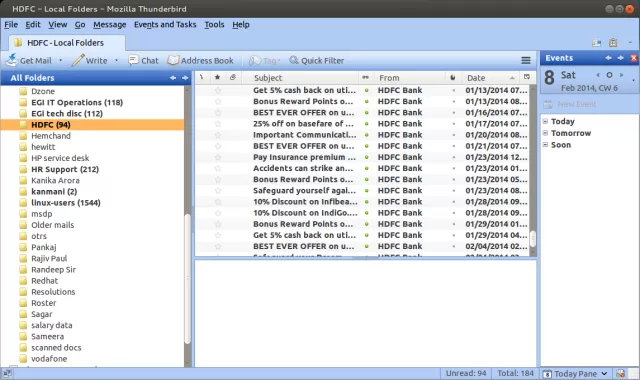Open the hamburger application menu
The width and height of the screenshot is (640, 380).
point(526,60)
